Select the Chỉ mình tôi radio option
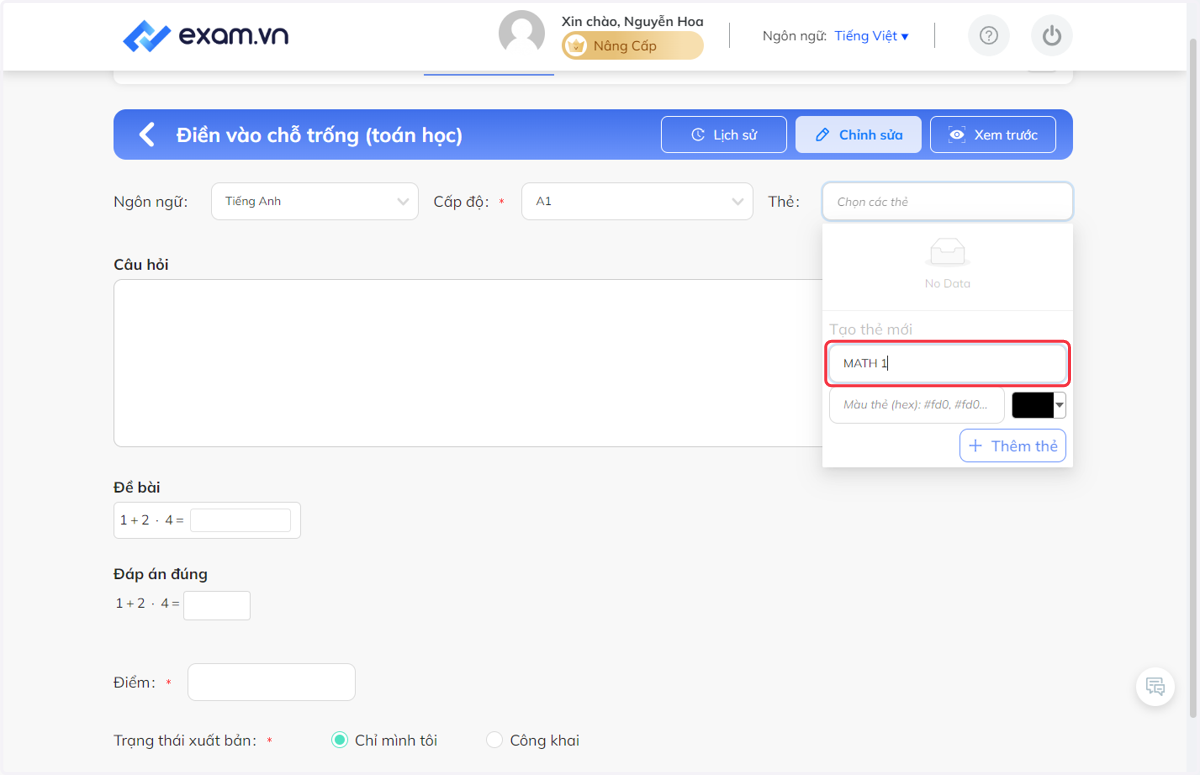 [x=339, y=740]
